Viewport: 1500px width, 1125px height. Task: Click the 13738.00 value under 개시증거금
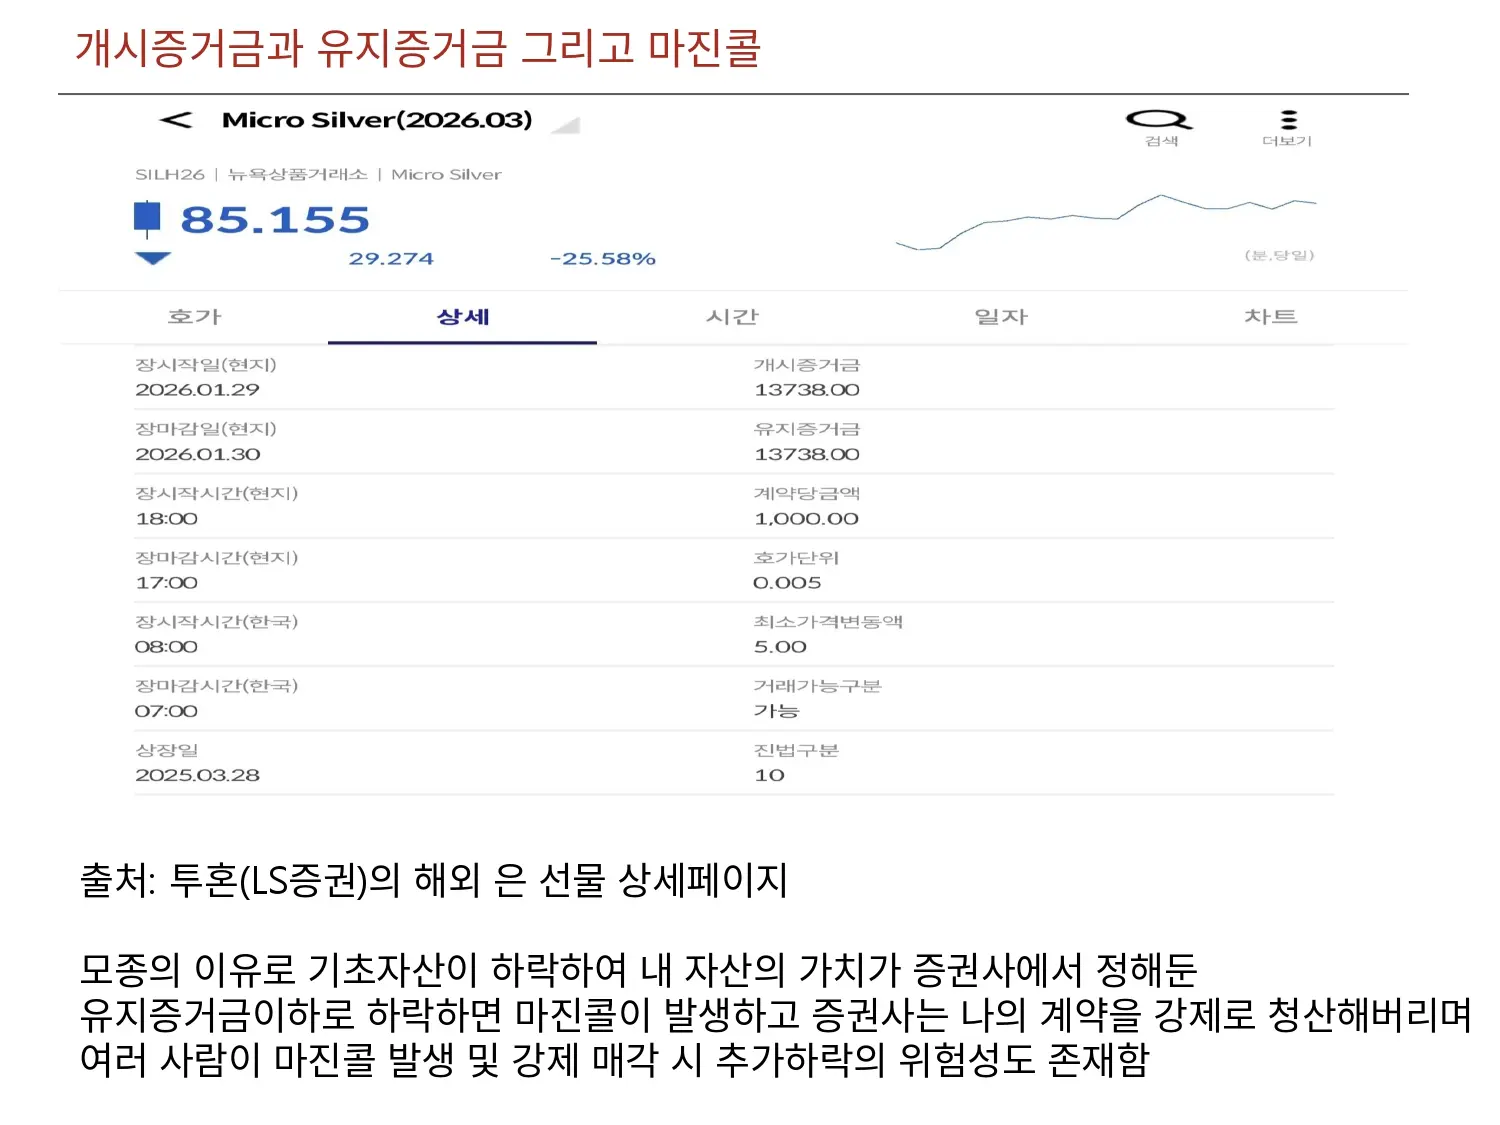pyautogui.click(x=807, y=390)
